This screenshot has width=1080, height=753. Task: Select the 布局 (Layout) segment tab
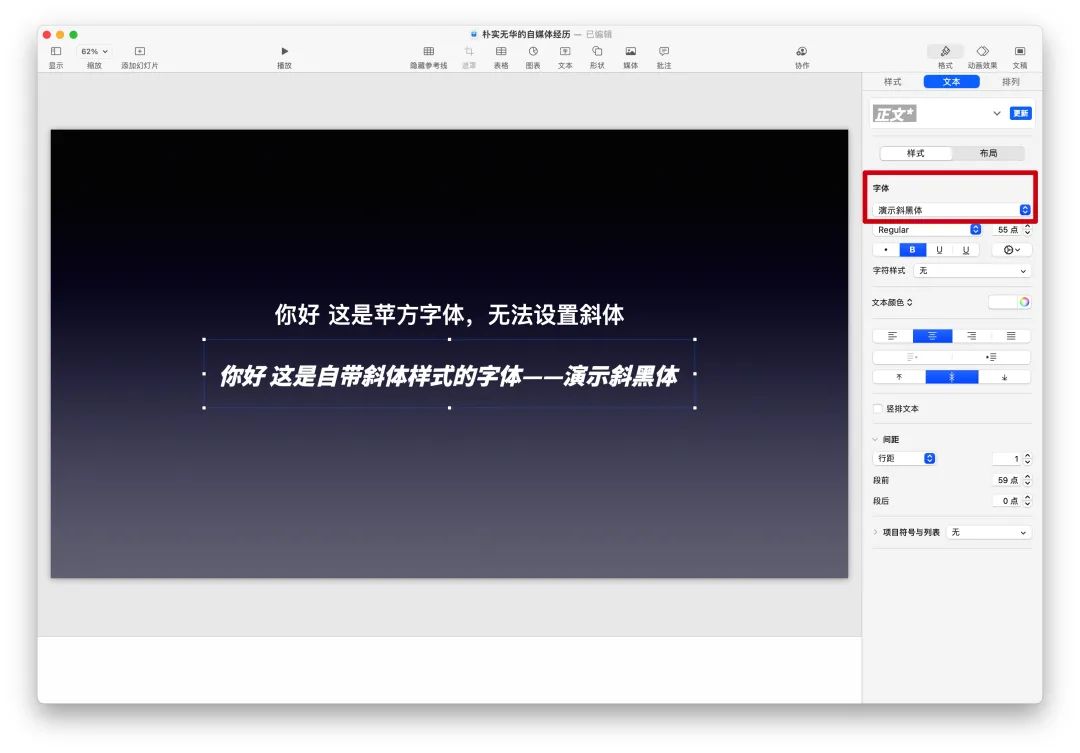coord(988,153)
